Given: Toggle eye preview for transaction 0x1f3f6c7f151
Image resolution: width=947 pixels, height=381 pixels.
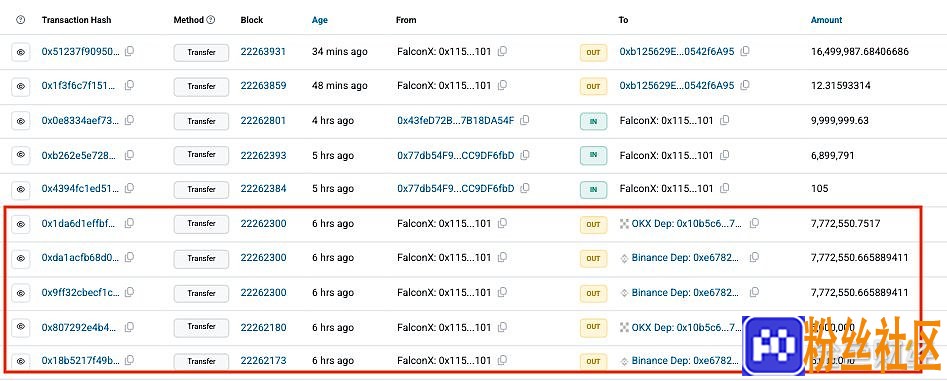Looking at the screenshot, I should [21, 87].
